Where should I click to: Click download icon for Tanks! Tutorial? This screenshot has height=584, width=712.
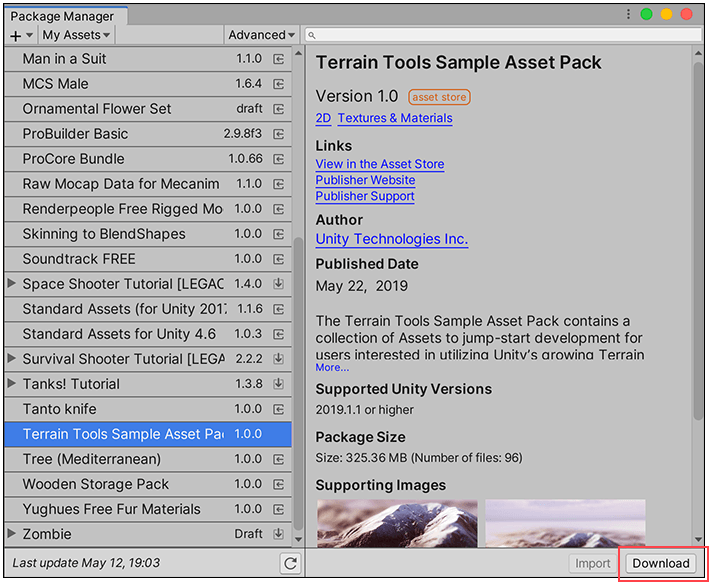(278, 384)
